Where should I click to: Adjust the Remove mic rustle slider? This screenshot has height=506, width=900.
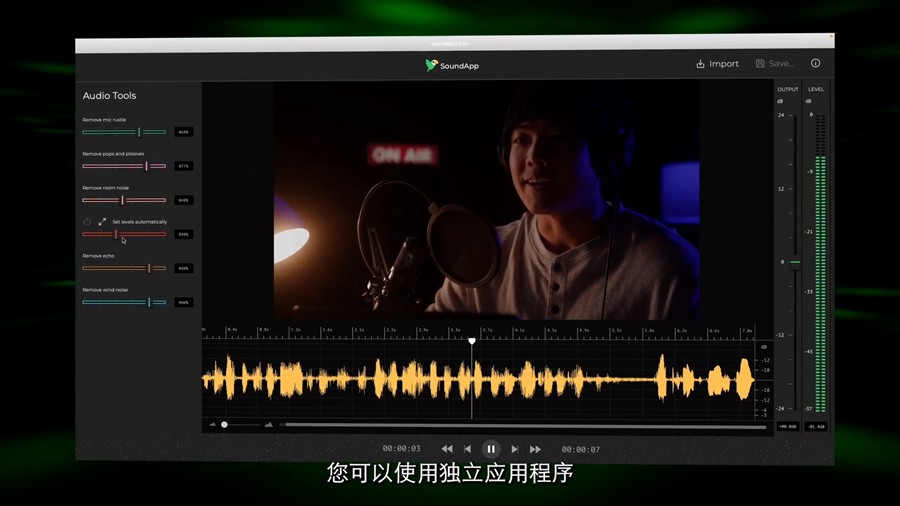point(124,132)
